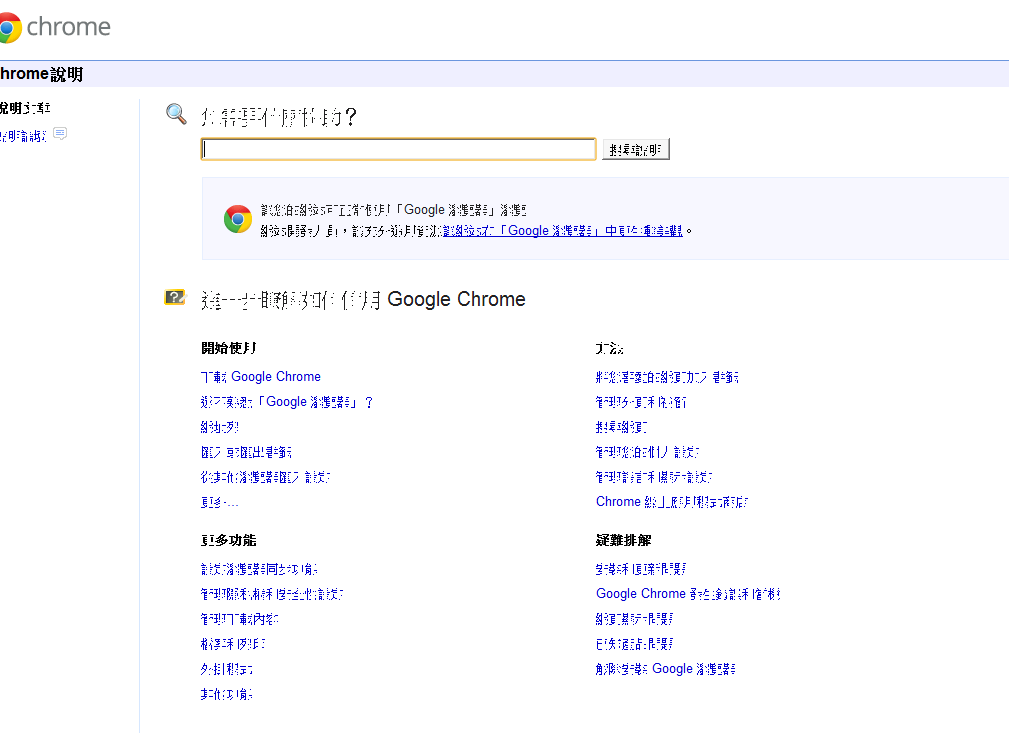Open the link ending in an ellipsis under 開始使用
This screenshot has width=1009, height=733.
pyautogui.click(x=219, y=502)
